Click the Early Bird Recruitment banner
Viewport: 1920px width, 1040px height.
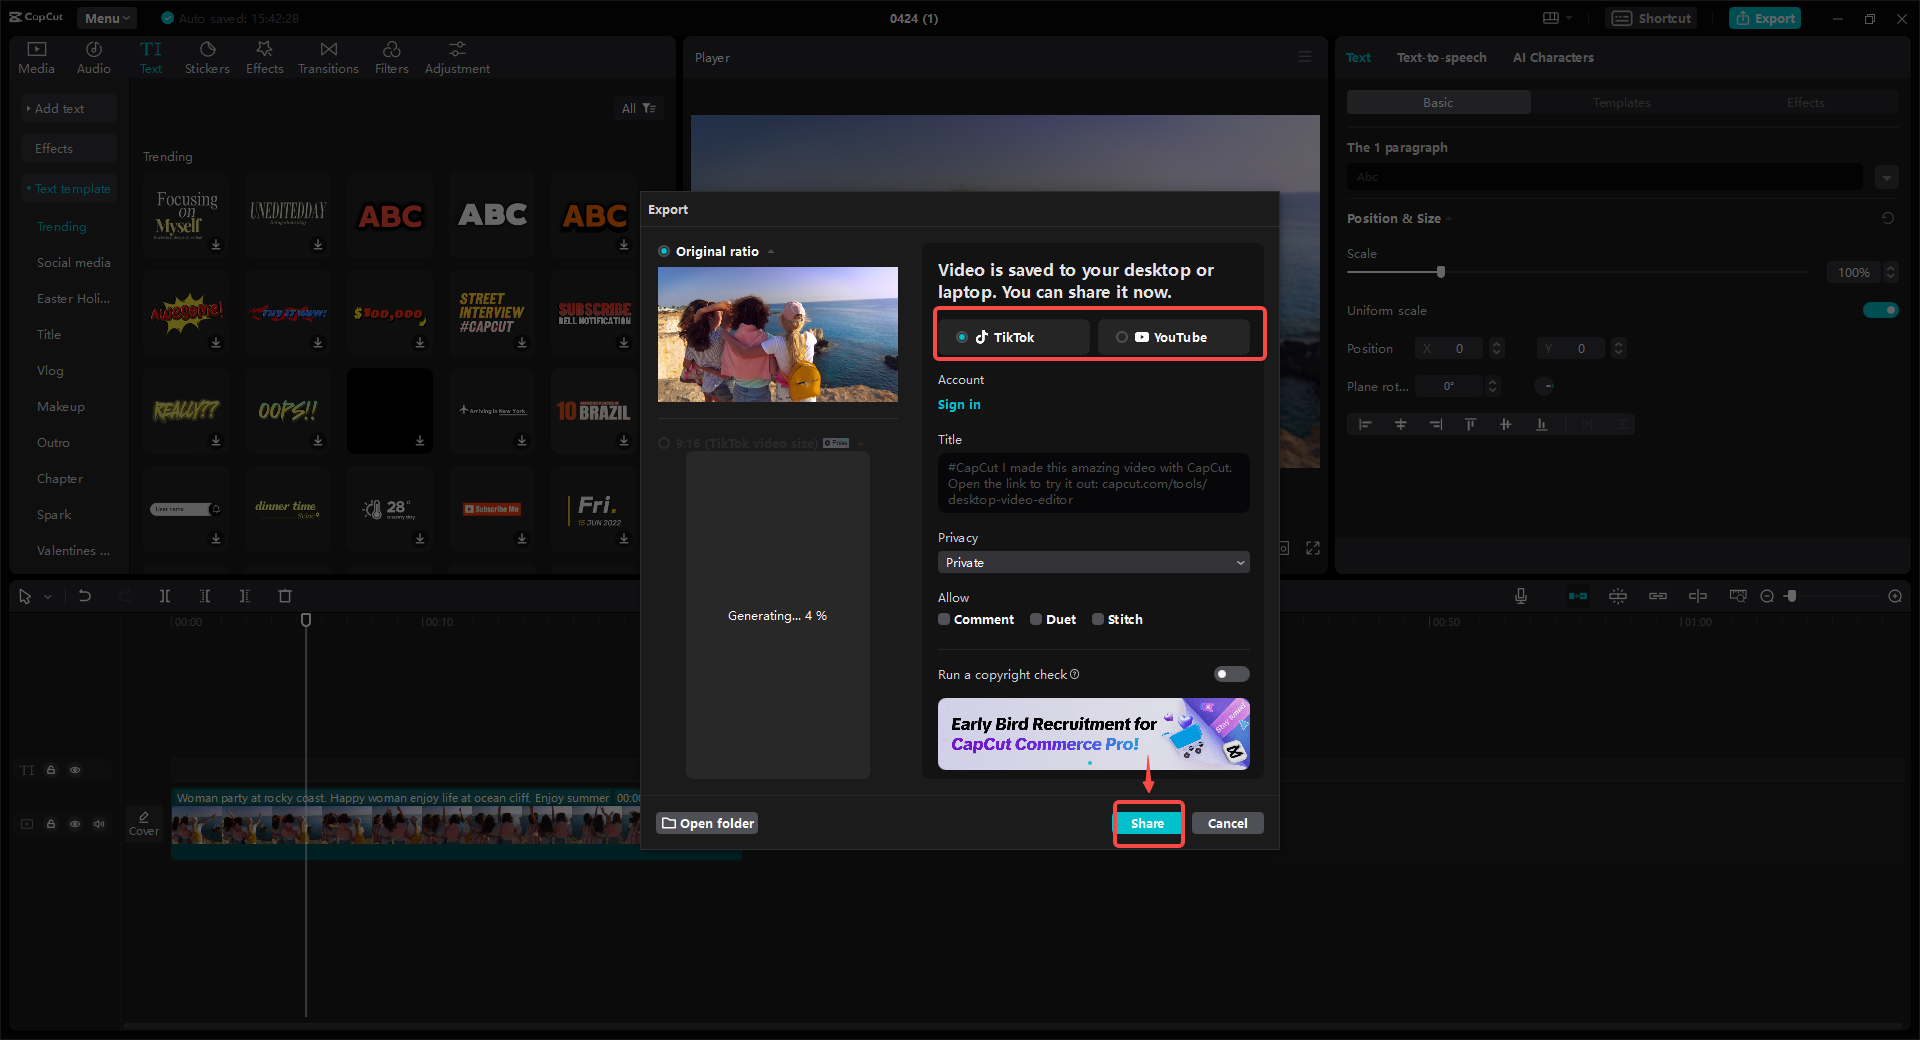click(1094, 734)
